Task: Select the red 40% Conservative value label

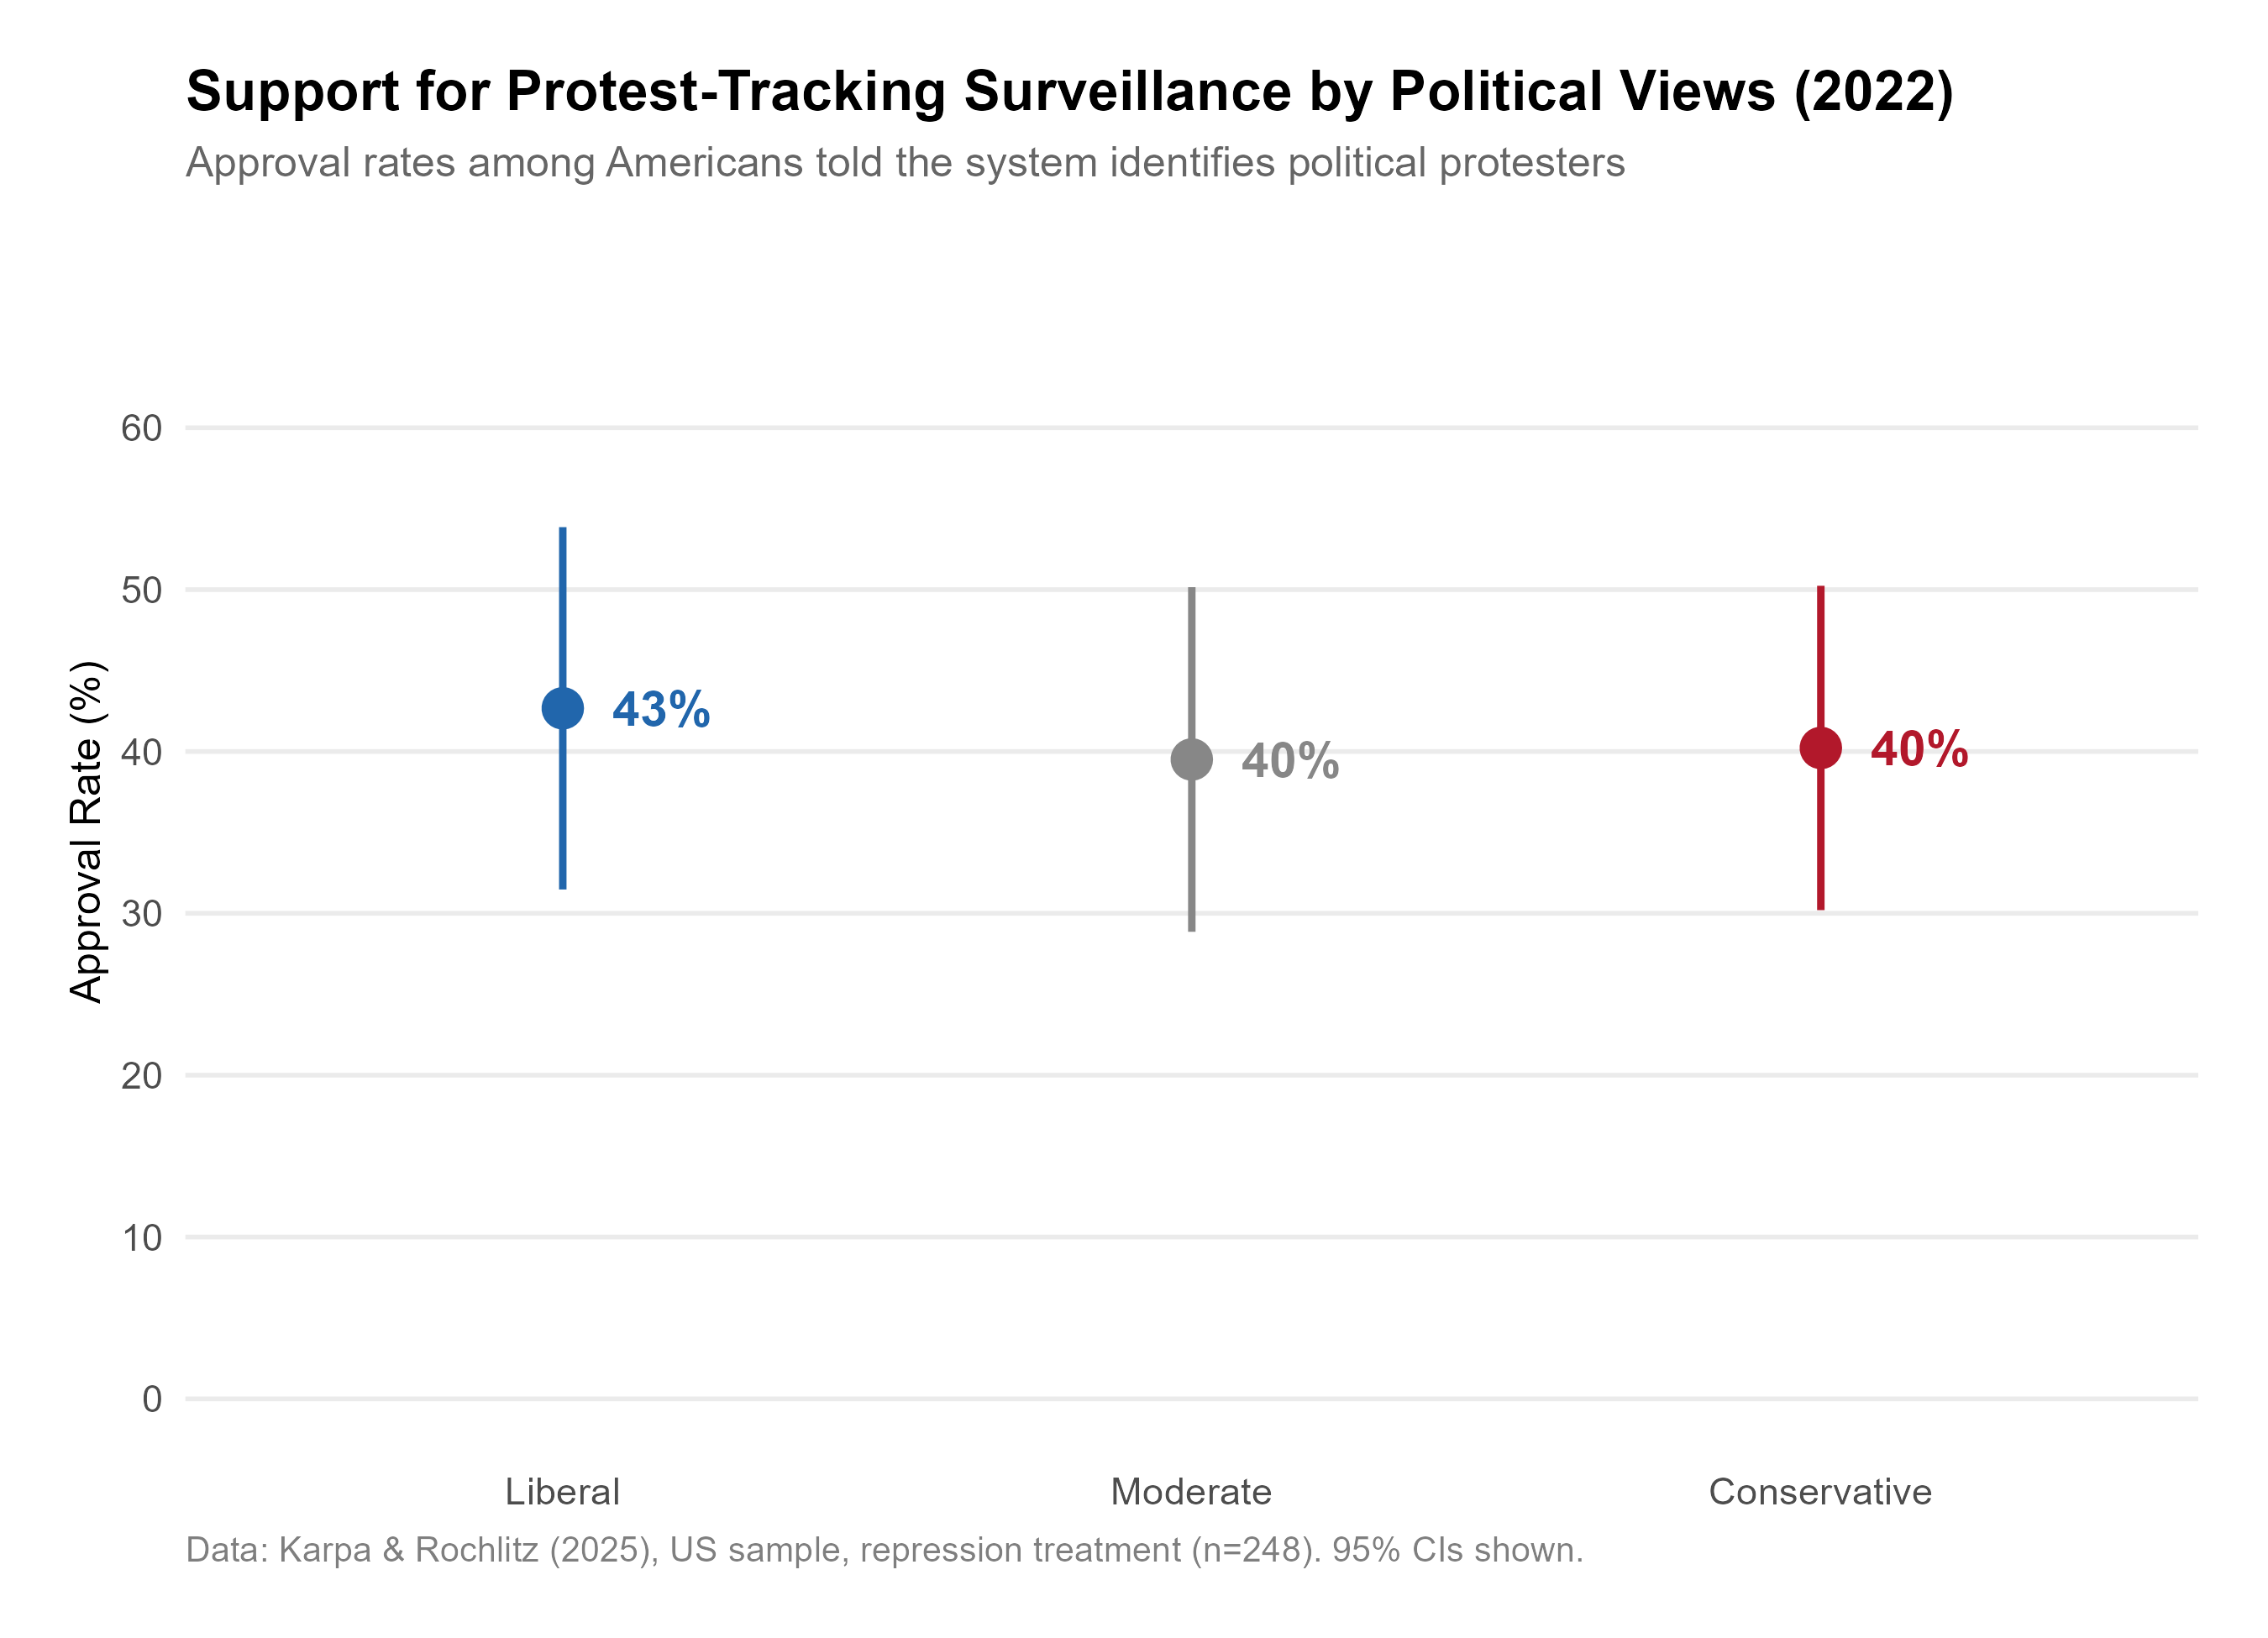Action: click(1919, 749)
